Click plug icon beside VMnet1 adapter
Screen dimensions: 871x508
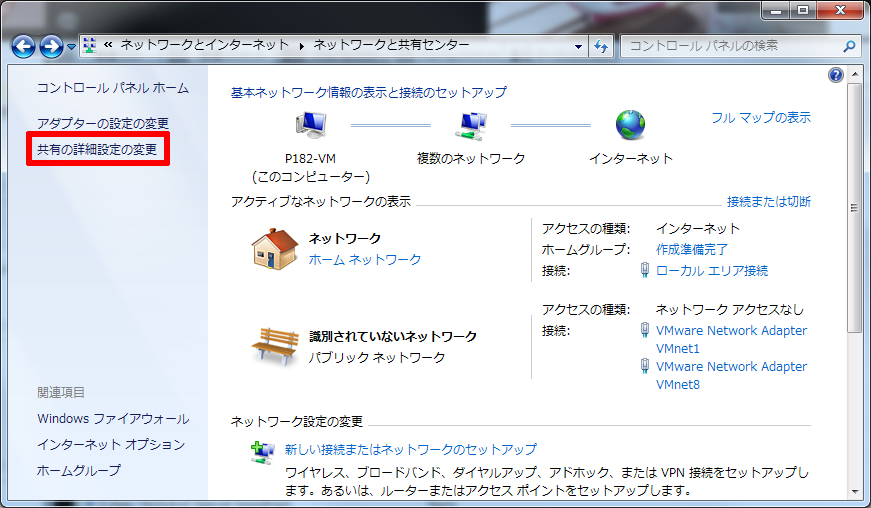click(x=645, y=330)
